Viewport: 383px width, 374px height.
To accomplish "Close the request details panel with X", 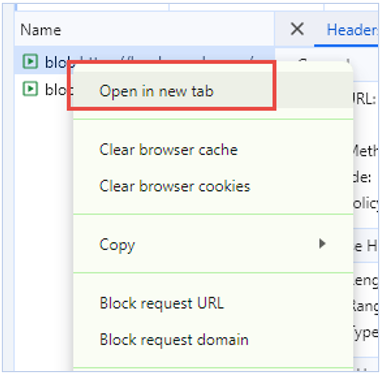I will (297, 29).
